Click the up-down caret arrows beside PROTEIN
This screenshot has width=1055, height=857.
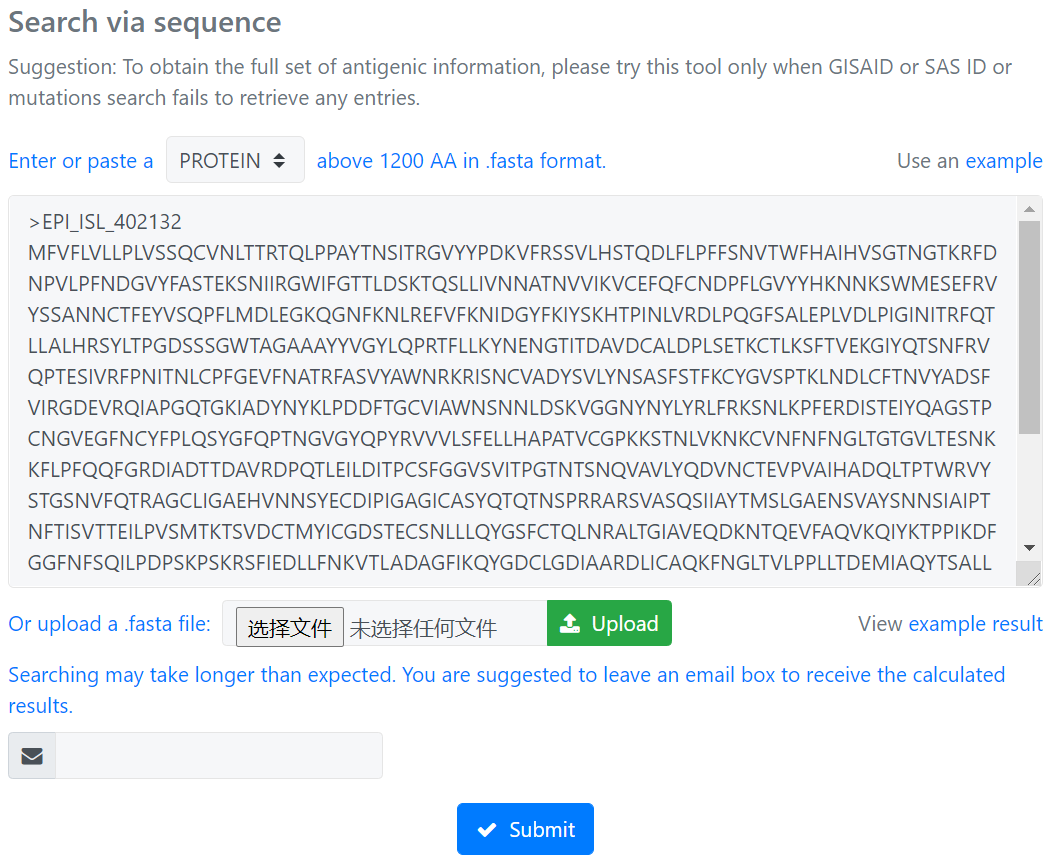pos(279,161)
